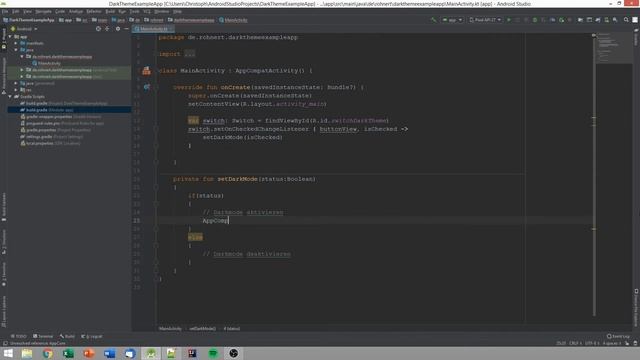Select proguard-rules.pro file
640x360 pixels.
pyautogui.click(x=62, y=123)
